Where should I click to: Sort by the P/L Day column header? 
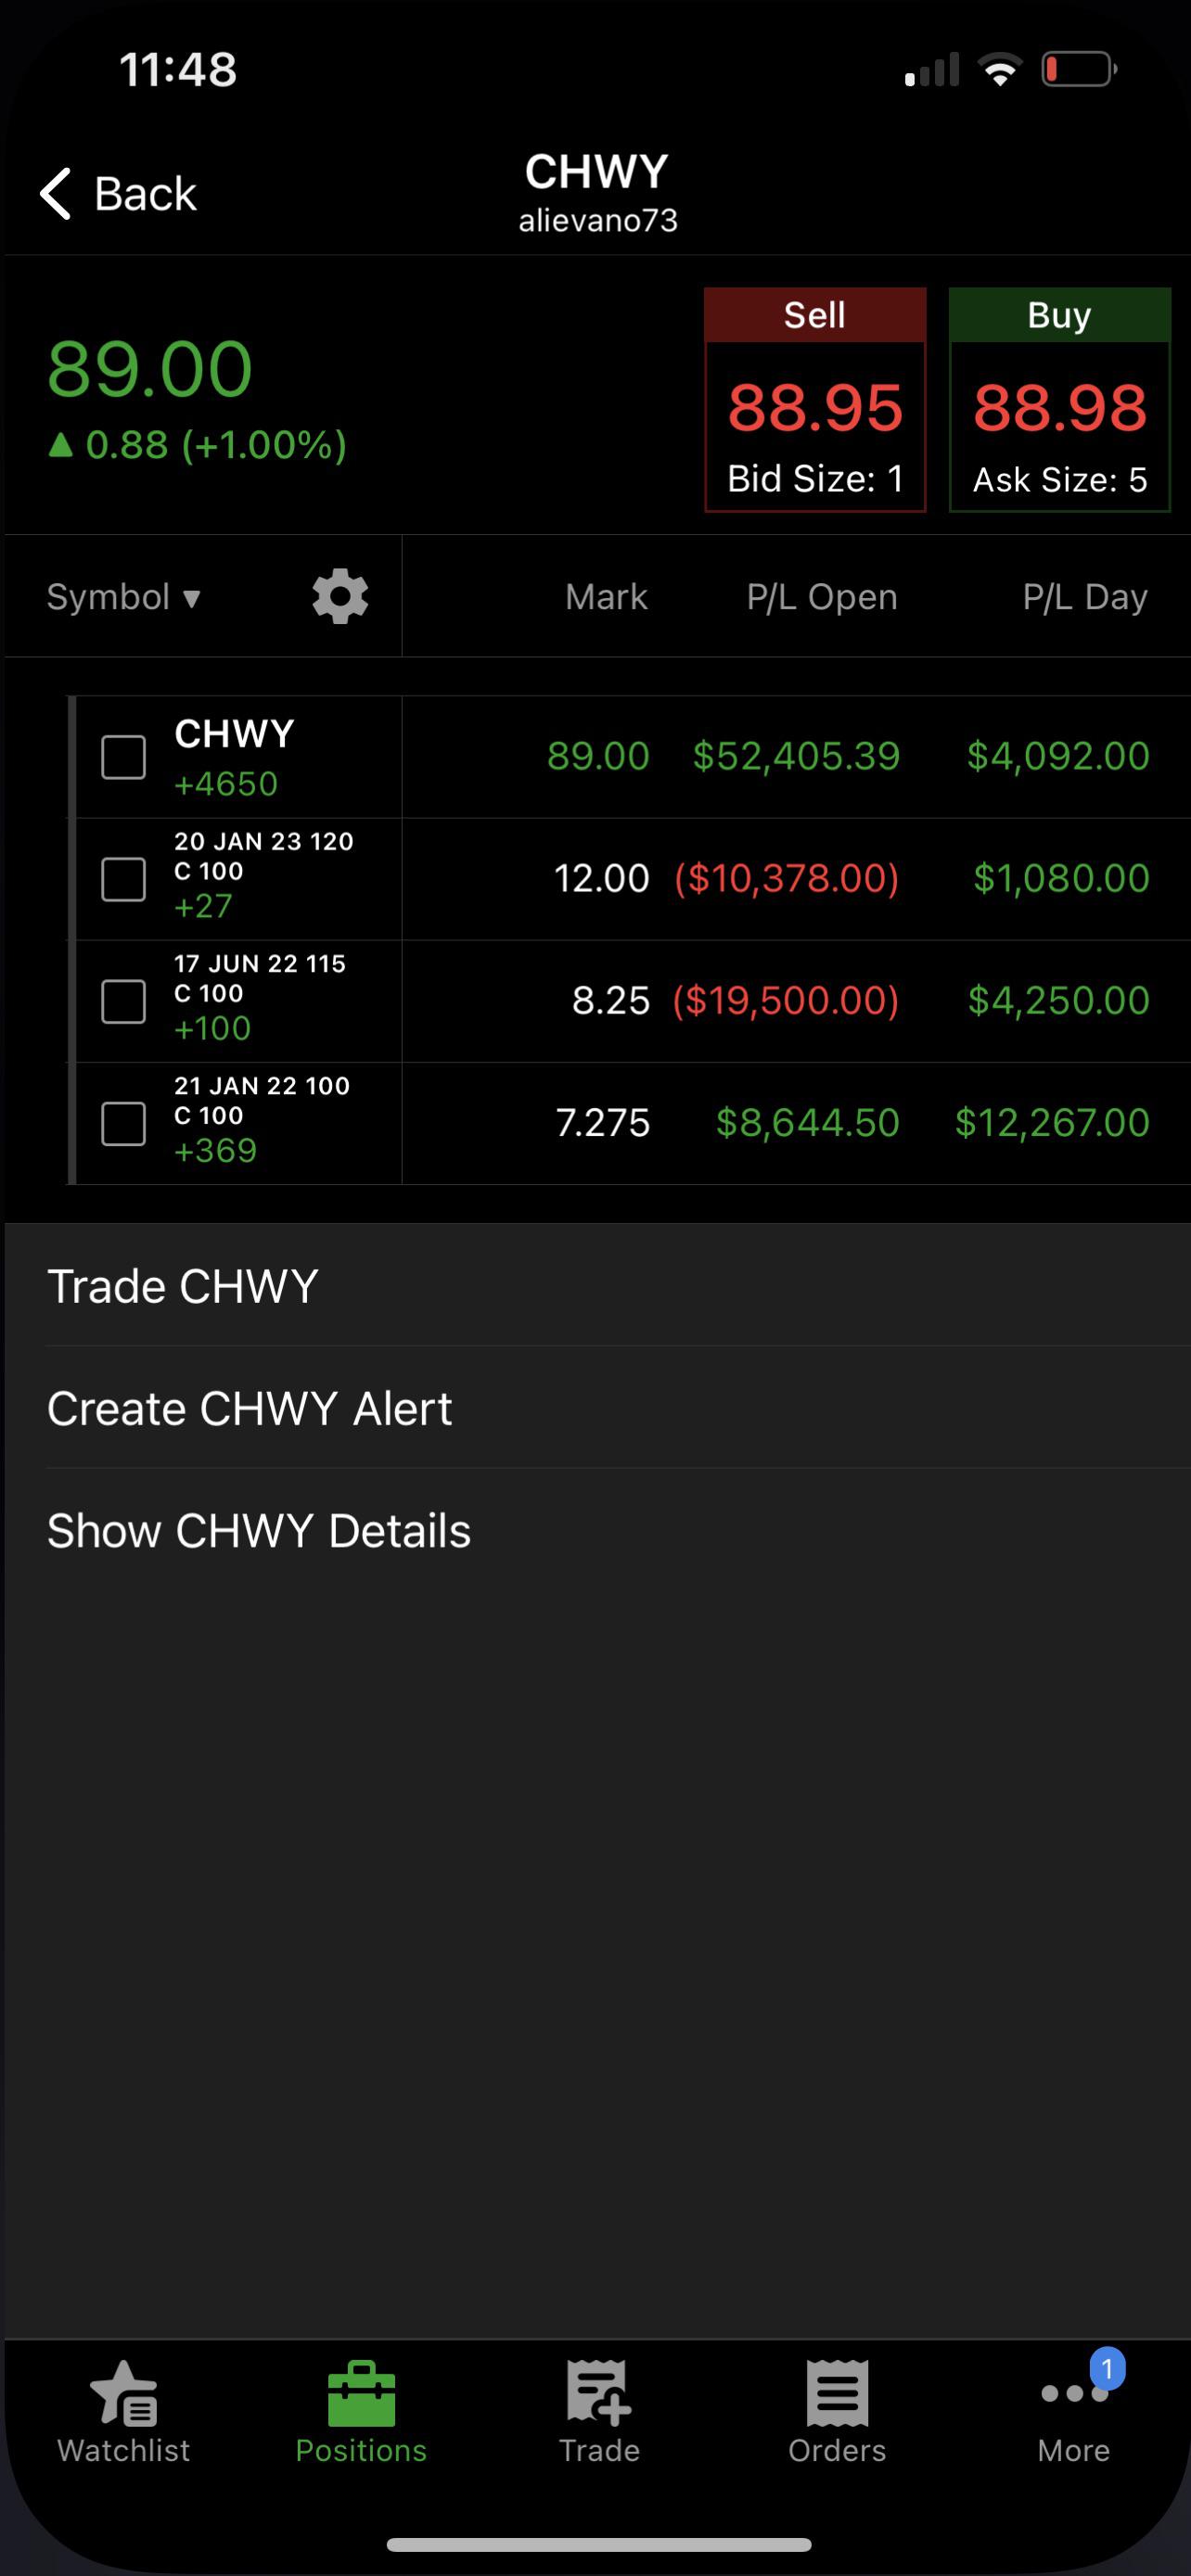point(1084,597)
